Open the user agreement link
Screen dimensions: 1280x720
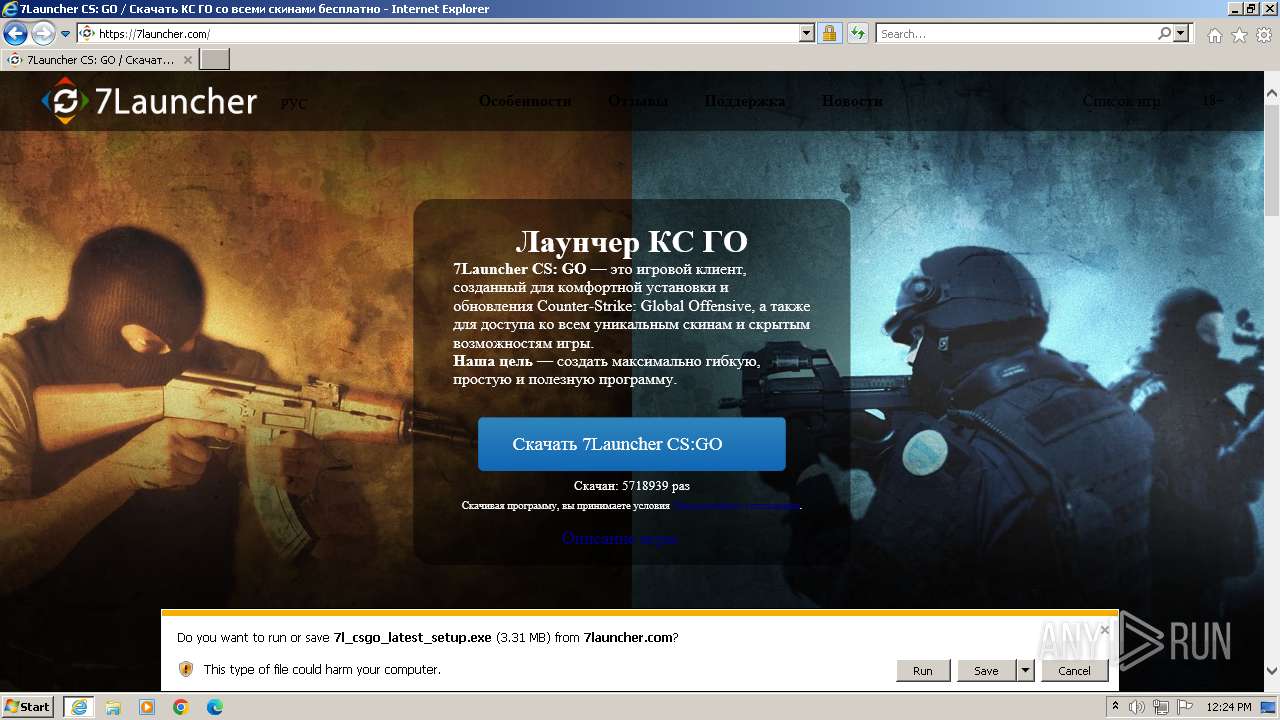pos(736,506)
